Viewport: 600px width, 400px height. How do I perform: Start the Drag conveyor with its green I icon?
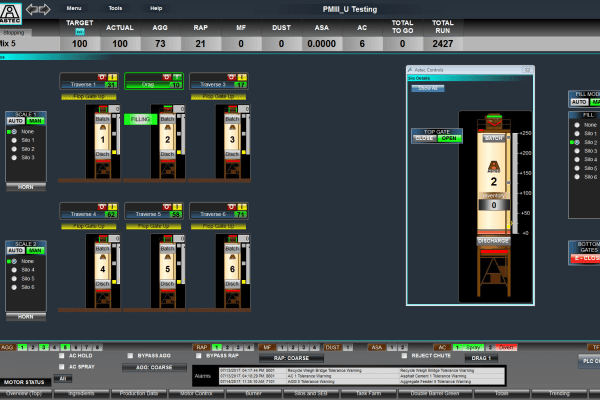point(177,77)
